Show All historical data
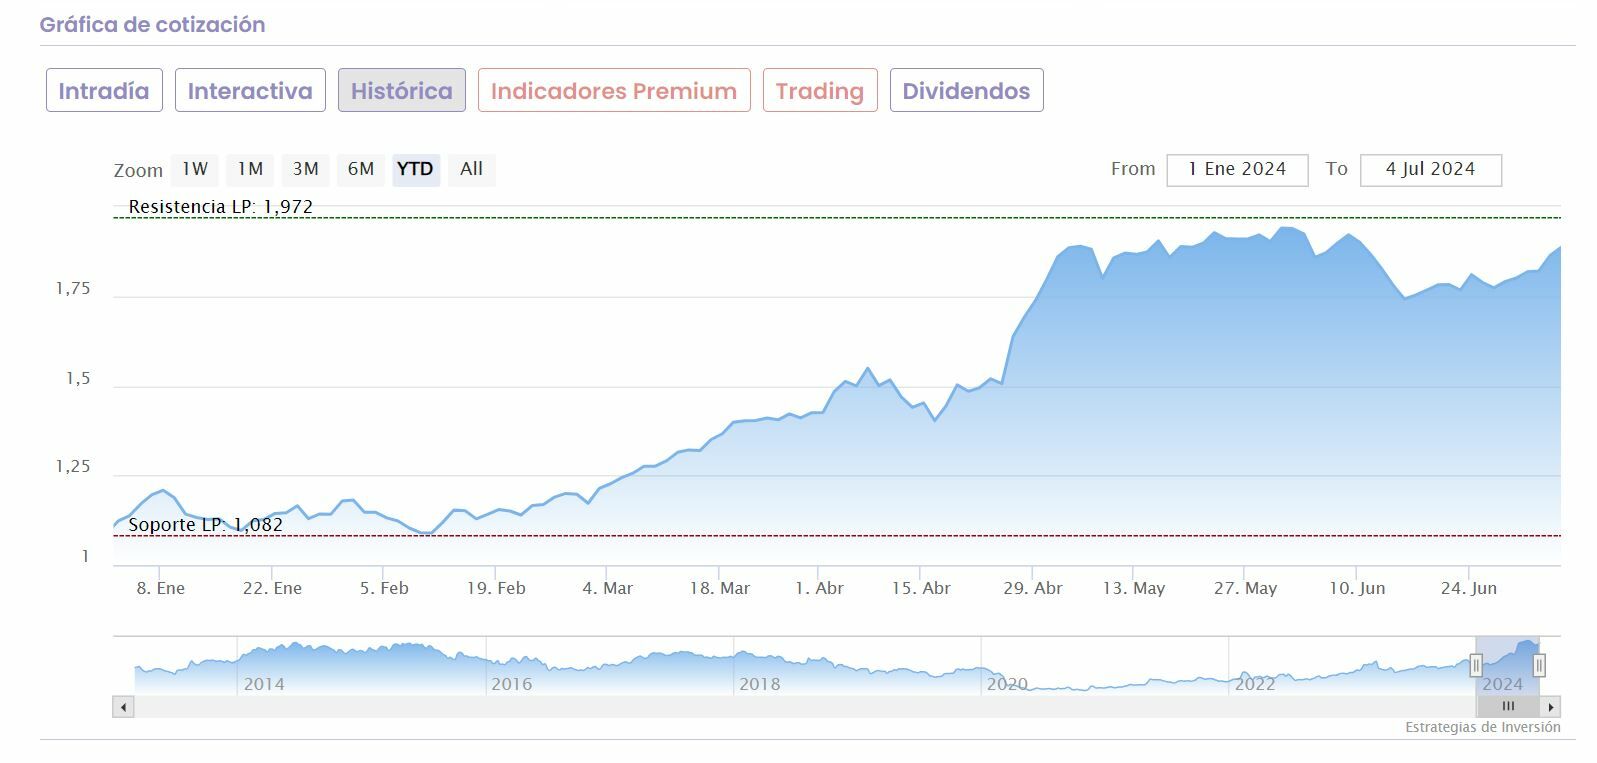1597x763 pixels. (471, 169)
